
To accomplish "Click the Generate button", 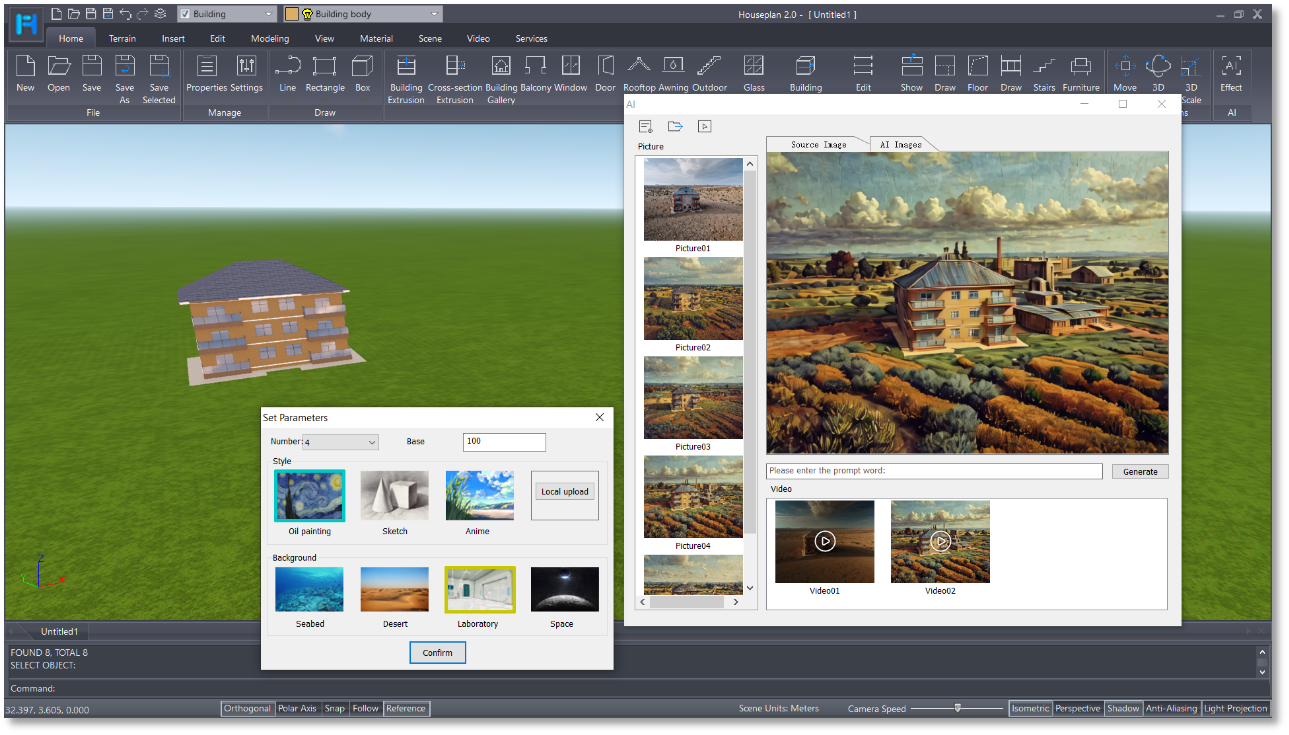I will 1139,470.
